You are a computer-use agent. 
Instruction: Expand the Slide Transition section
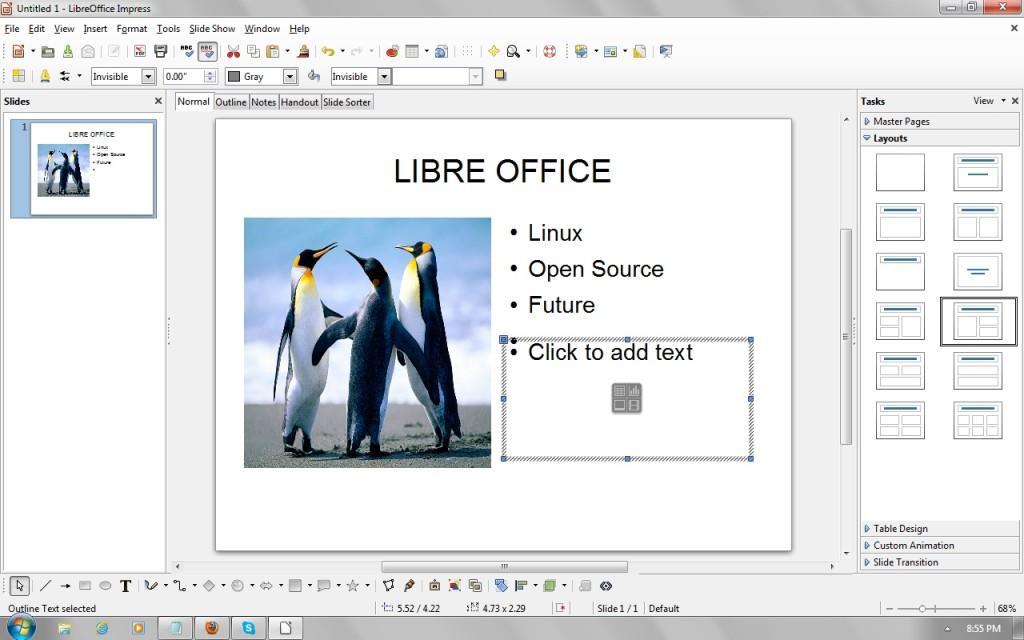pos(940,562)
